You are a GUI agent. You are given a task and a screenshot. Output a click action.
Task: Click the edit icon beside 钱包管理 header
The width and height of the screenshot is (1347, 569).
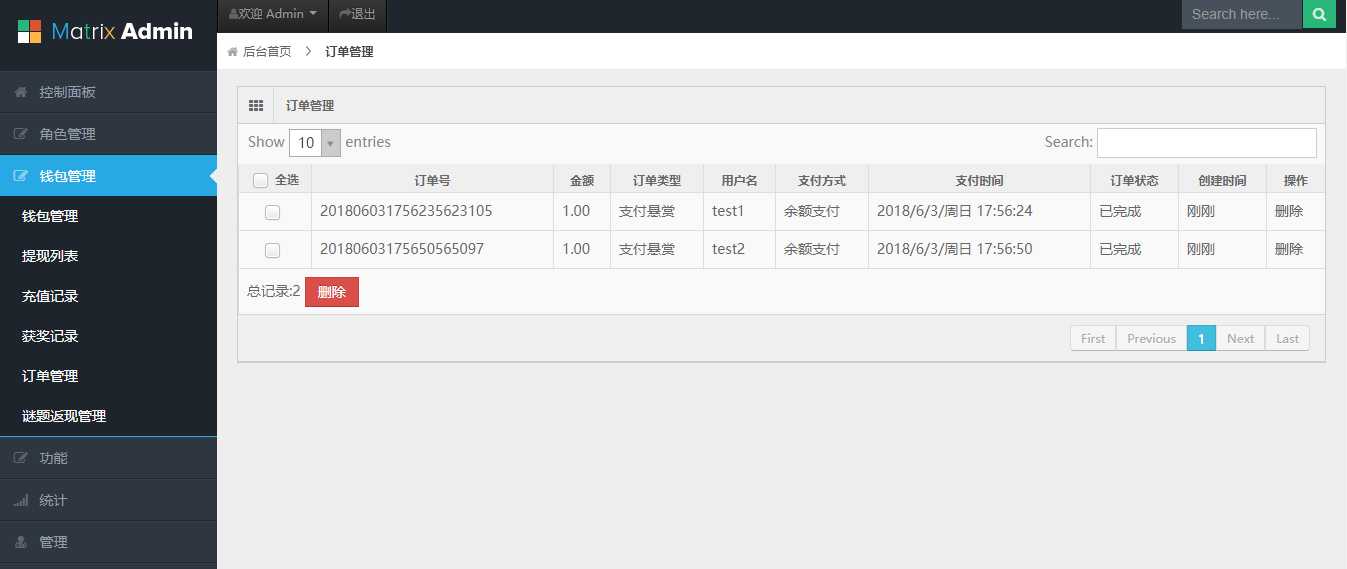(20, 176)
